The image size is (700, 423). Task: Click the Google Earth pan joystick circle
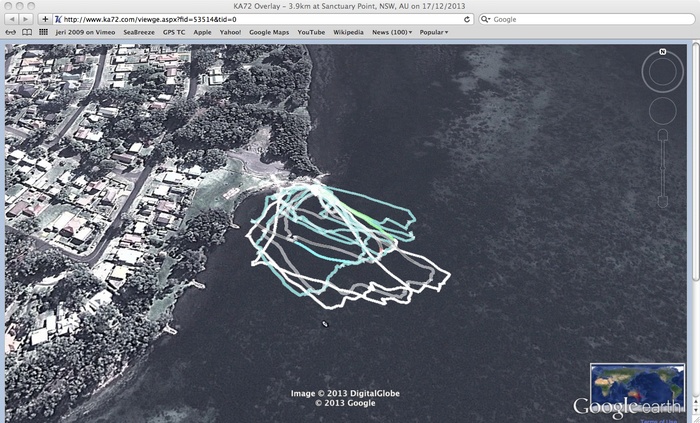pyautogui.click(x=662, y=111)
